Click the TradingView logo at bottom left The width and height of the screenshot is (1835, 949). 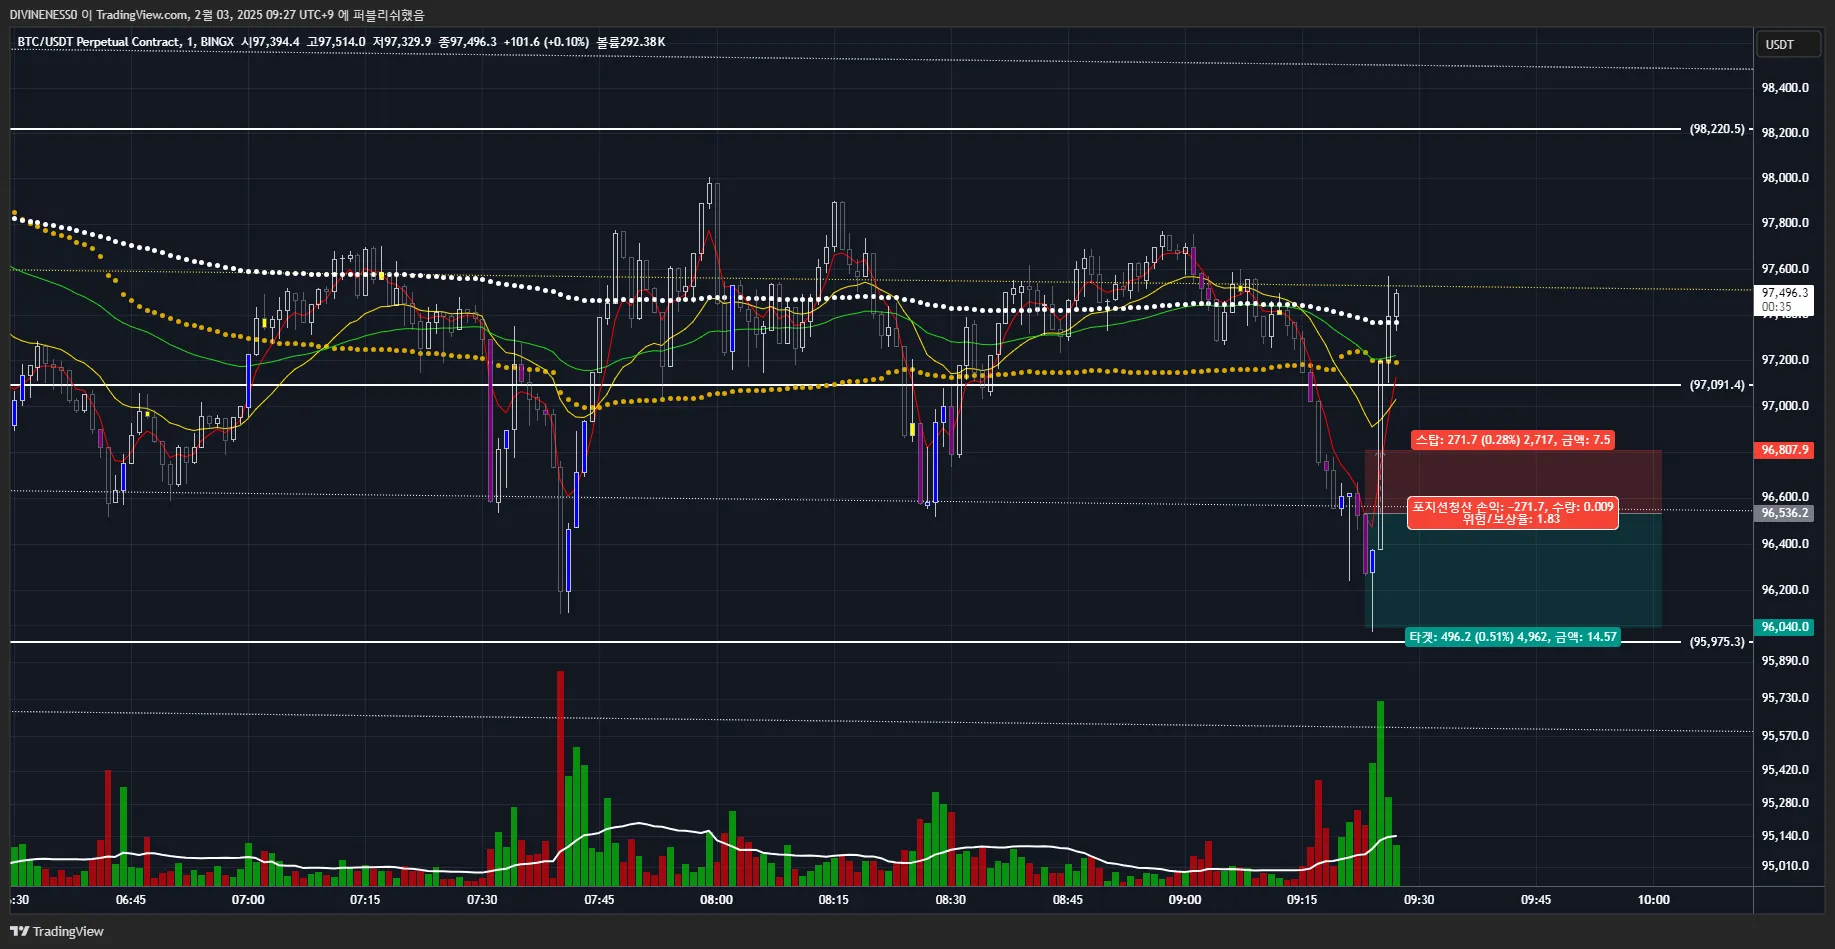(57, 931)
